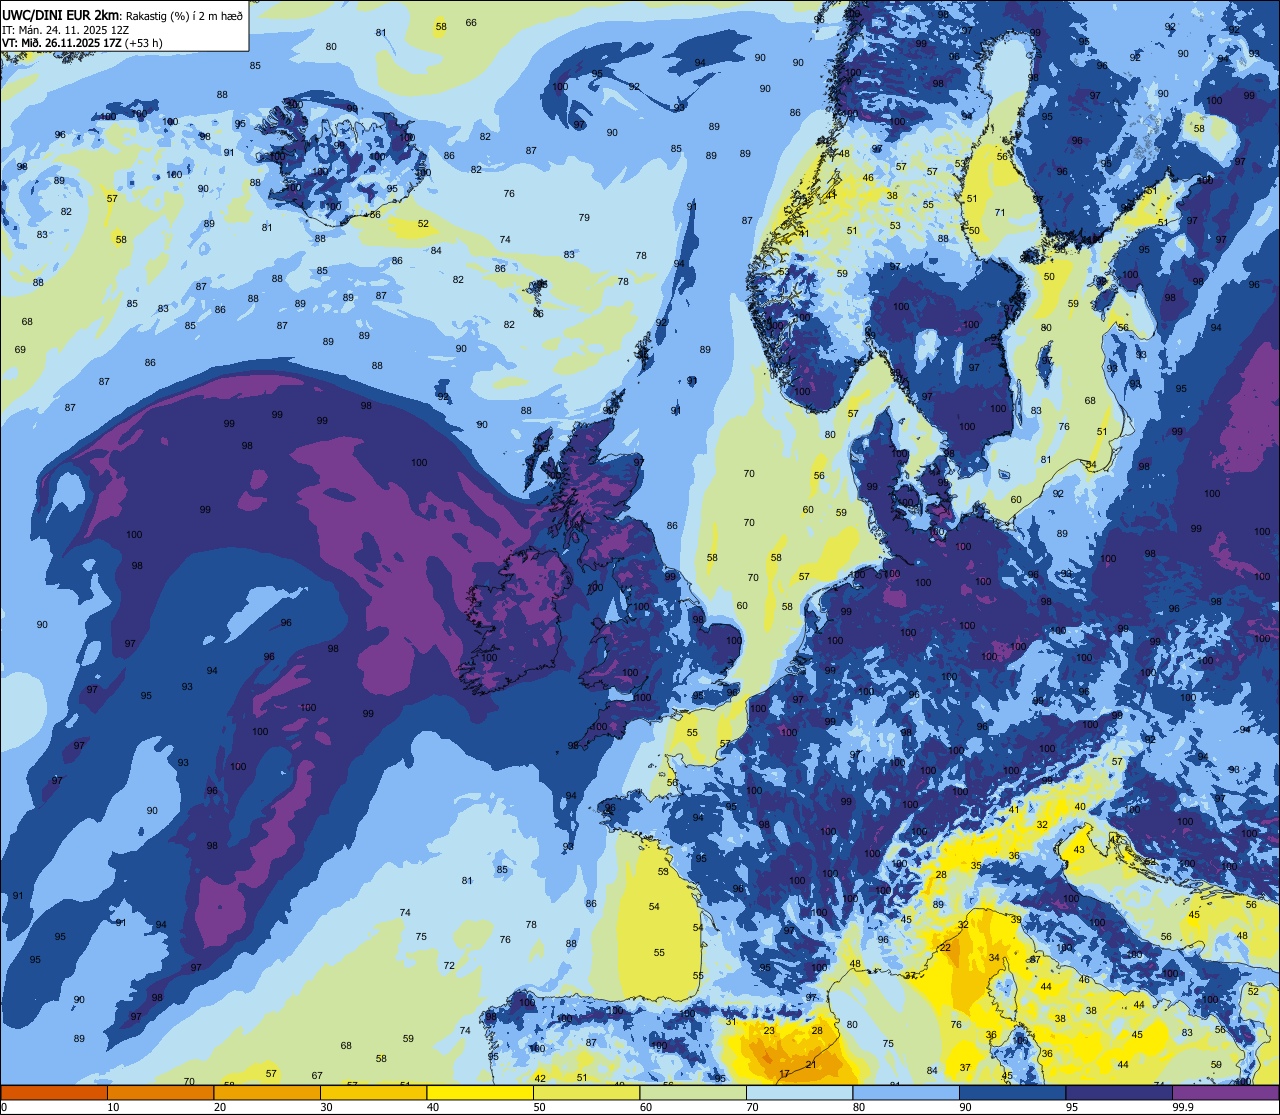
Task: Click the humidity value 69 at the left edge
Action: tap(20, 349)
